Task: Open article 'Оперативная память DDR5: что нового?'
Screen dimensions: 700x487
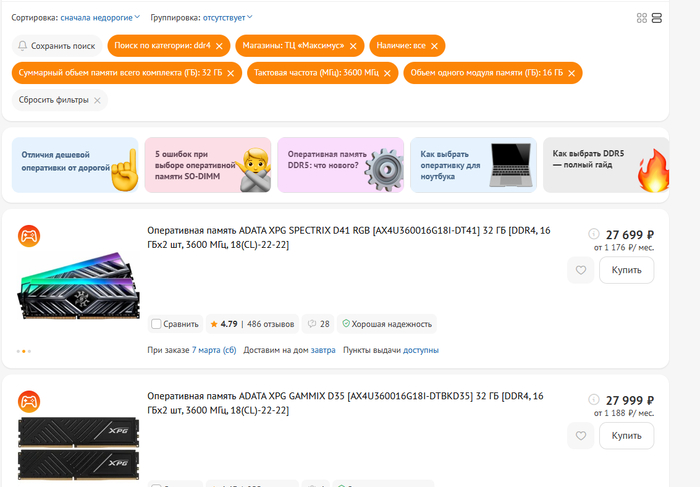Action: (x=340, y=165)
